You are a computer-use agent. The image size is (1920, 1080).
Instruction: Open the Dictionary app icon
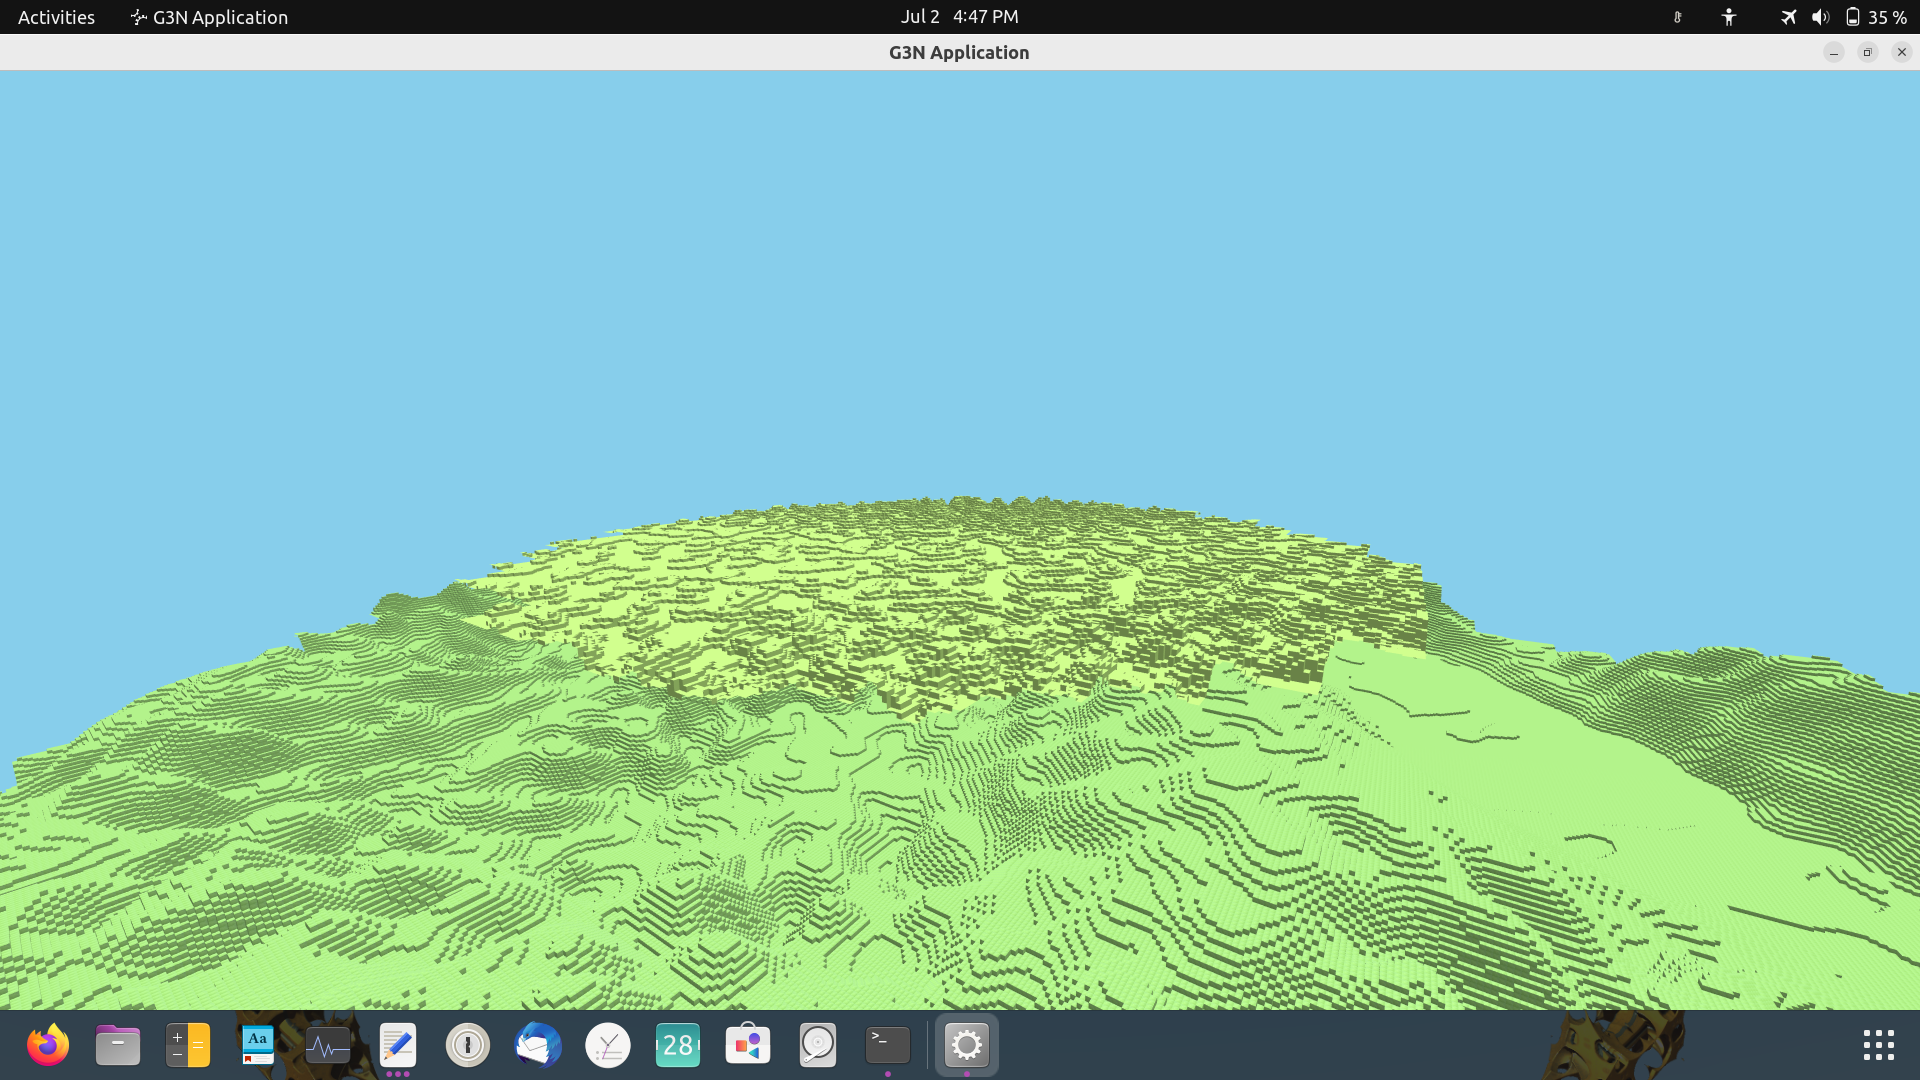[x=258, y=1046]
